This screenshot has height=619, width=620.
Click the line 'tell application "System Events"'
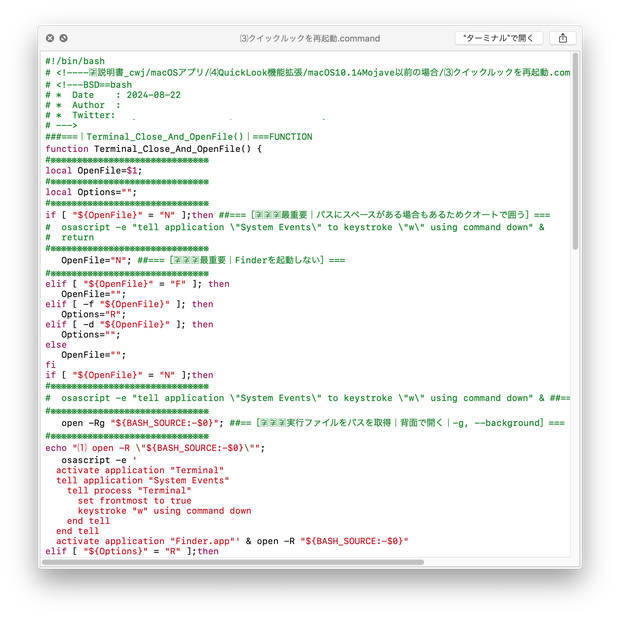[x=143, y=481]
